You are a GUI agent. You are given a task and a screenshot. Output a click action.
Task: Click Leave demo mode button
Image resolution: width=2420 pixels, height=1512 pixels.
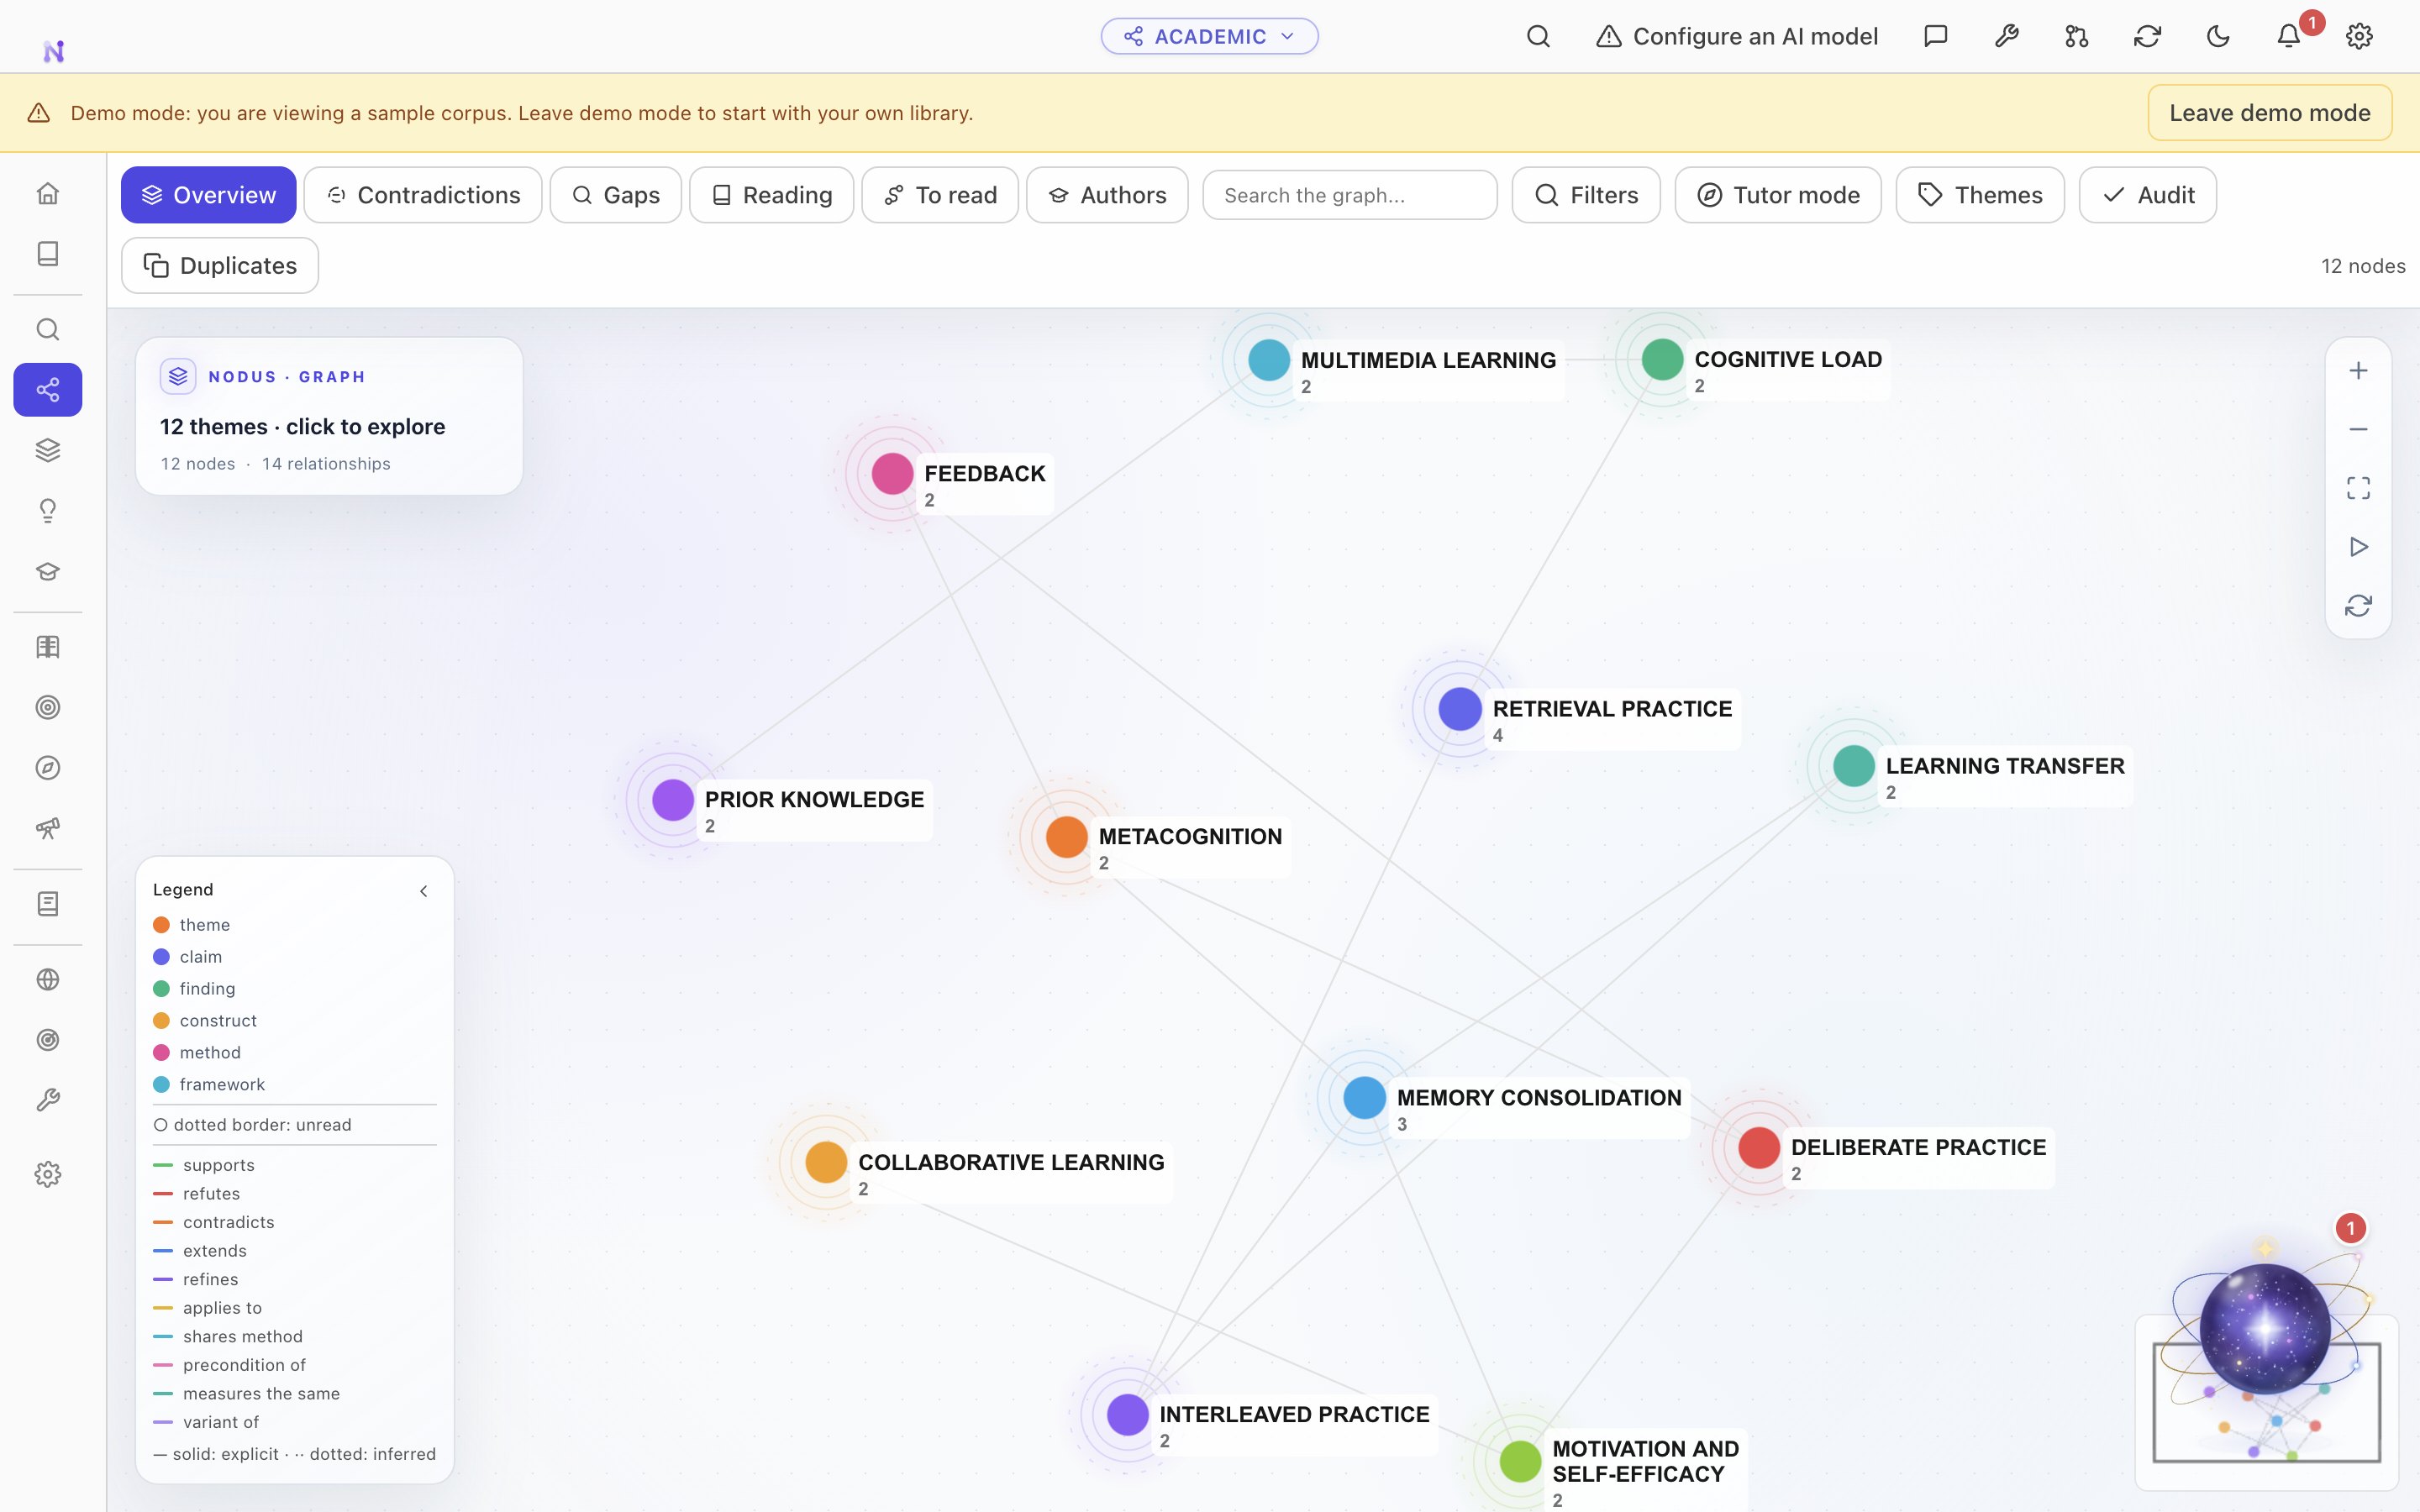click(x=2269, y=113)
